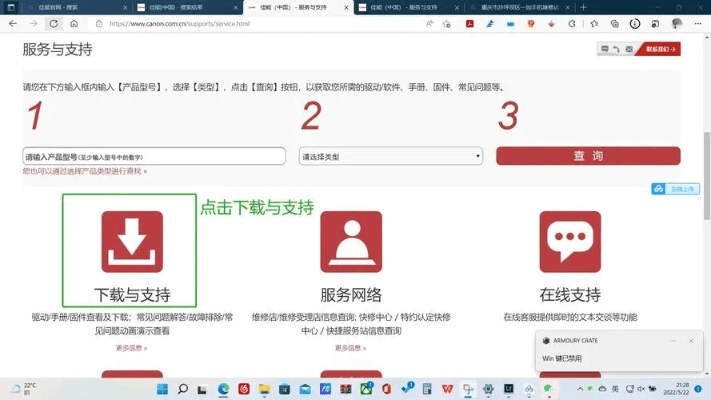Refresh the Canon support page
This screenshot has width=711, height=400.
[54, 24]
